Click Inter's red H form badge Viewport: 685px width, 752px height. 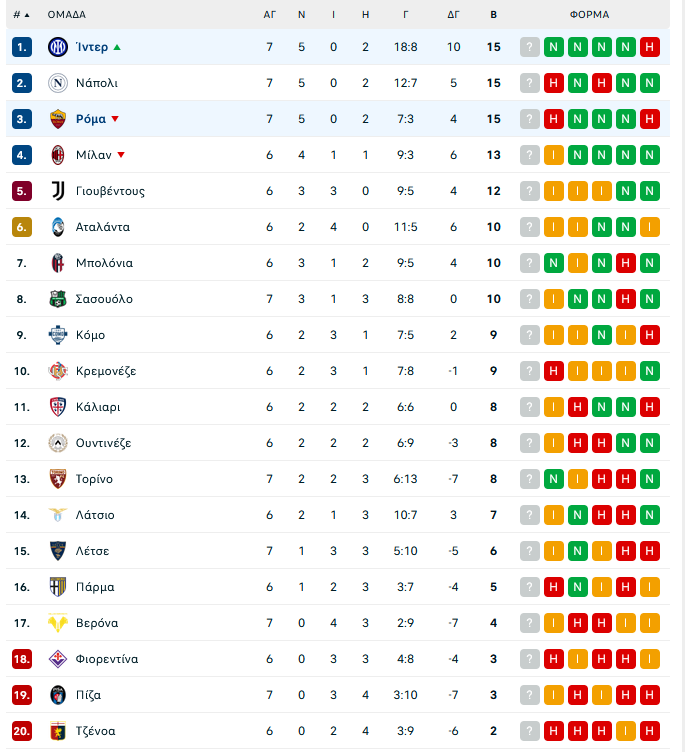coord(650,47)
